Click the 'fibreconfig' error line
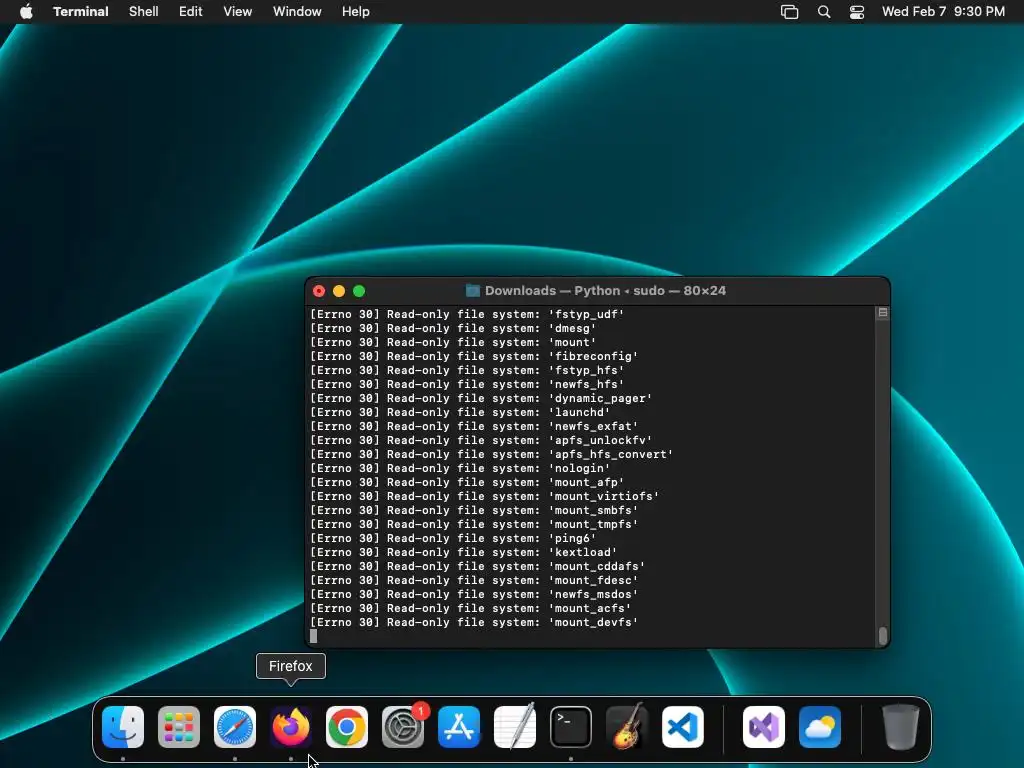The width and height of the screenshot is (1024, 768). pyautogui.click(x=473, y=357)
